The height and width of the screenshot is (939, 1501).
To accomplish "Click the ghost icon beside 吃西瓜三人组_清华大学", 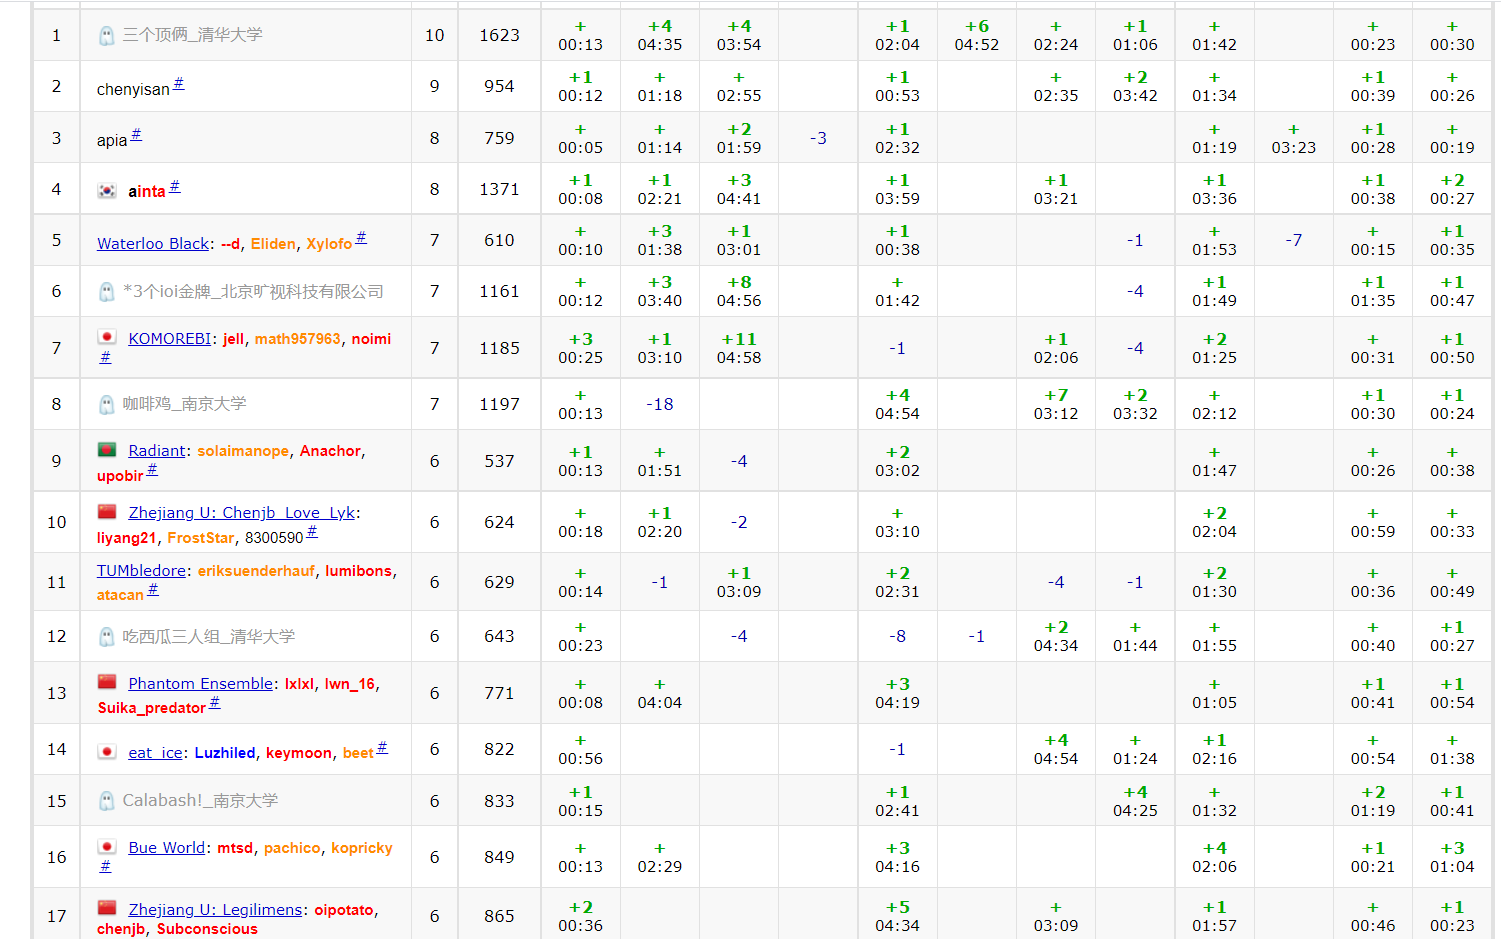I will click(x=107, y=637).
